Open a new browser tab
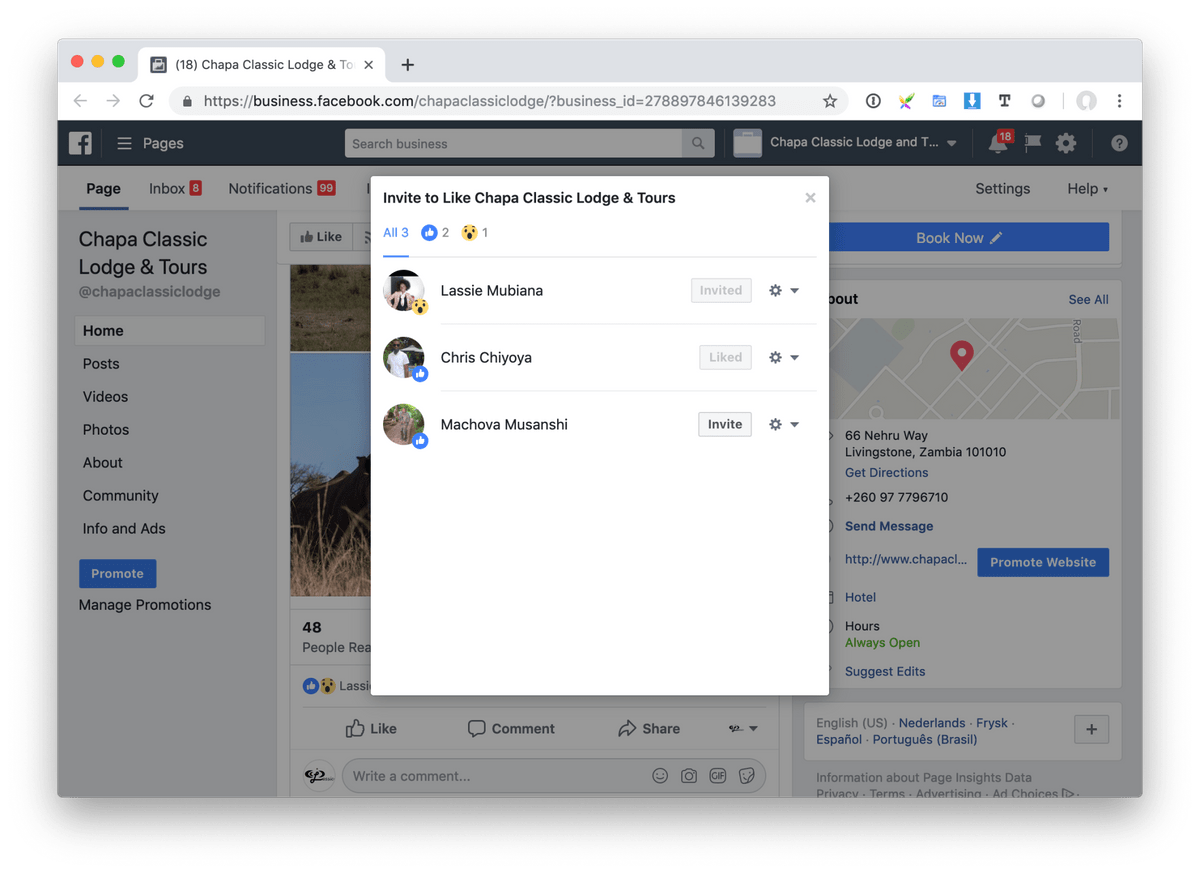Image resolution: width=1200 pixels, height=874 pixels. [407, 65]
